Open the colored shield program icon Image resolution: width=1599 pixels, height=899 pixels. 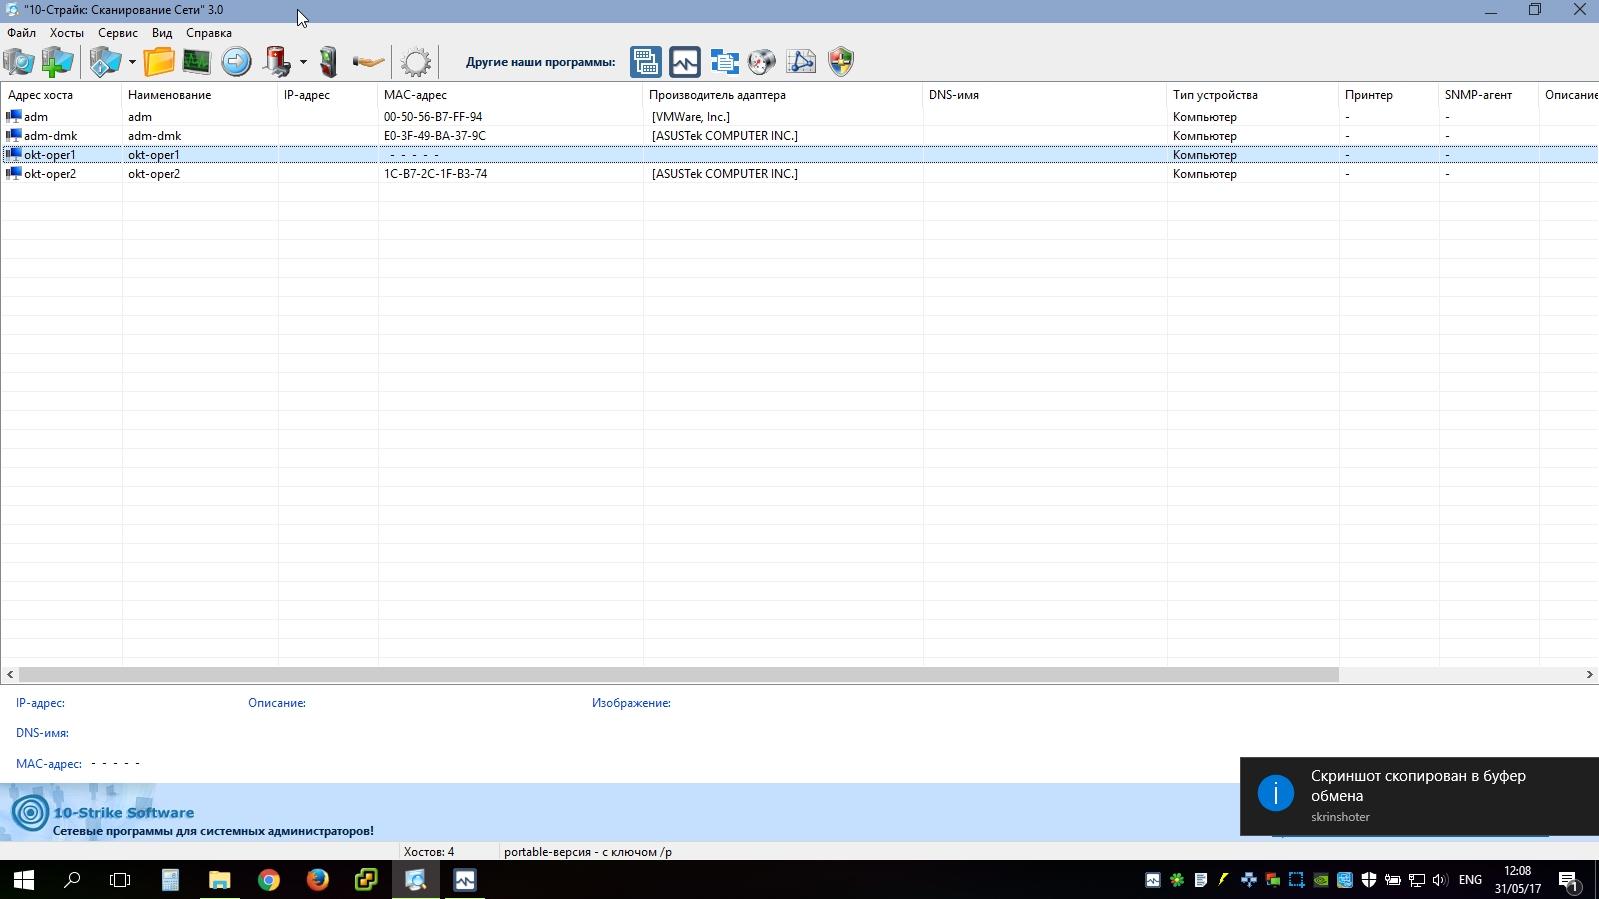(841, 62)
